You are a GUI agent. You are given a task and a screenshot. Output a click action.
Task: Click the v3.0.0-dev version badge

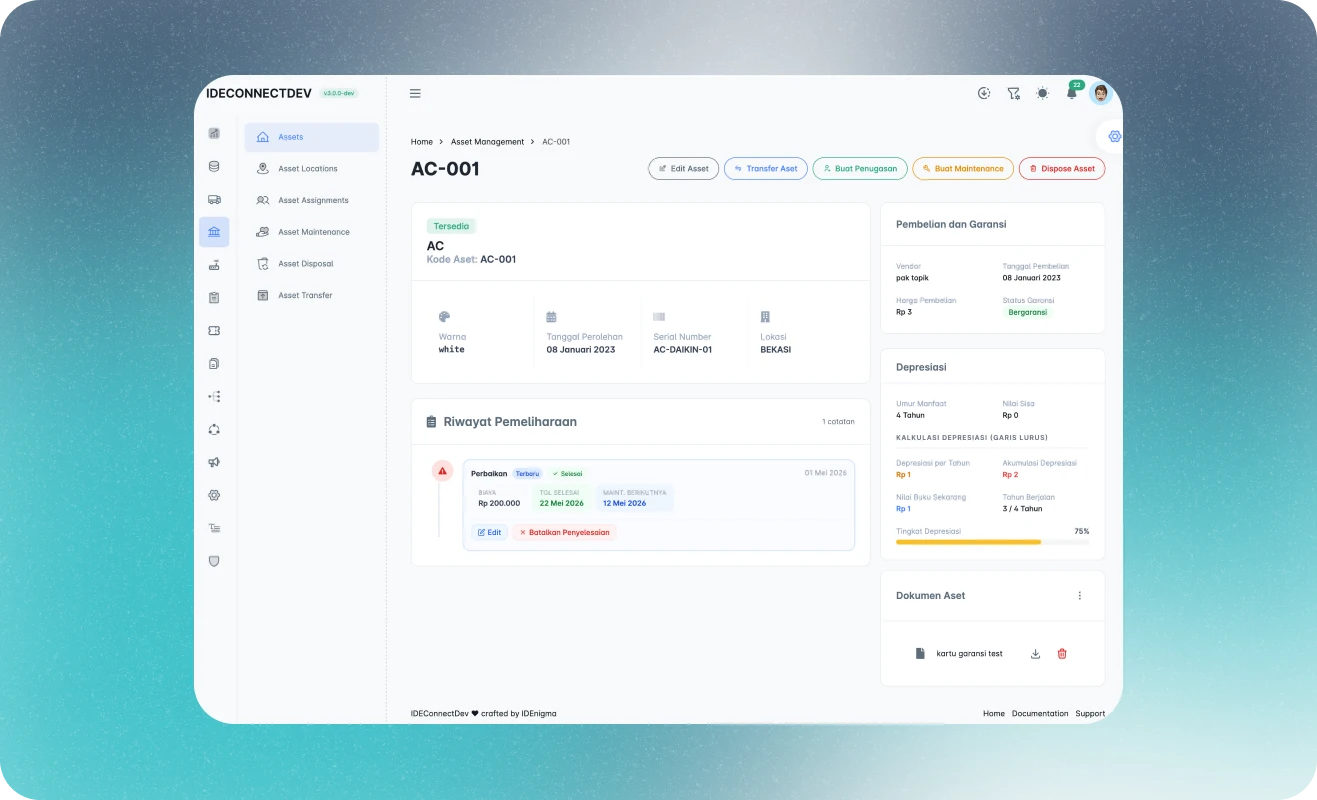pyautogui.click(x=339, y=93)
